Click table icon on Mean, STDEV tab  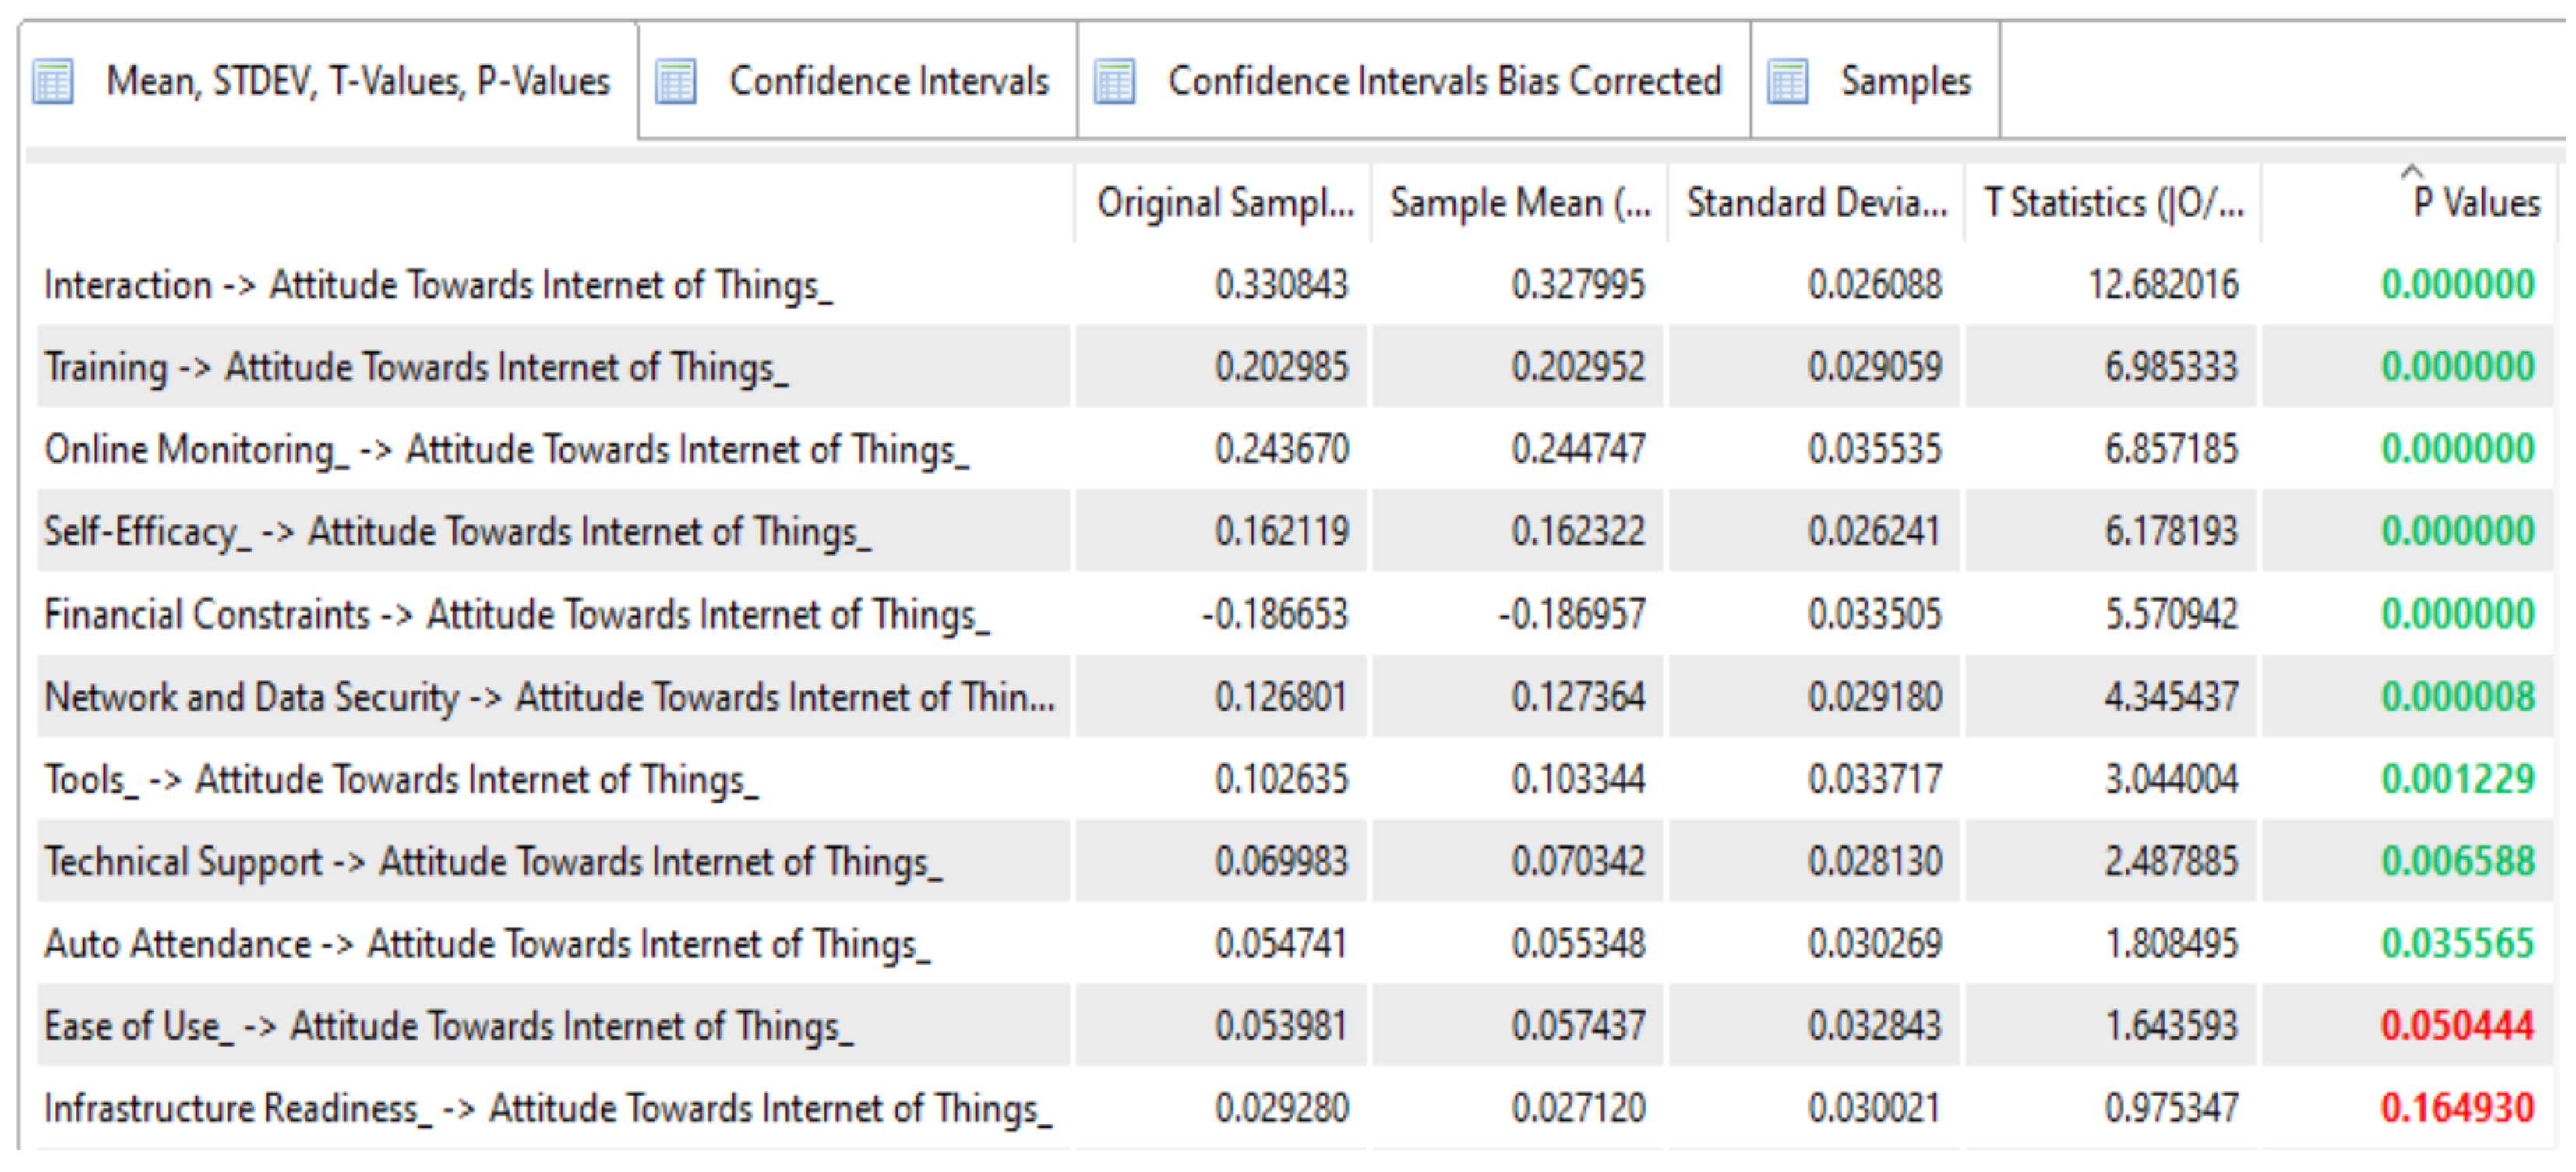(x=52, y=82)
